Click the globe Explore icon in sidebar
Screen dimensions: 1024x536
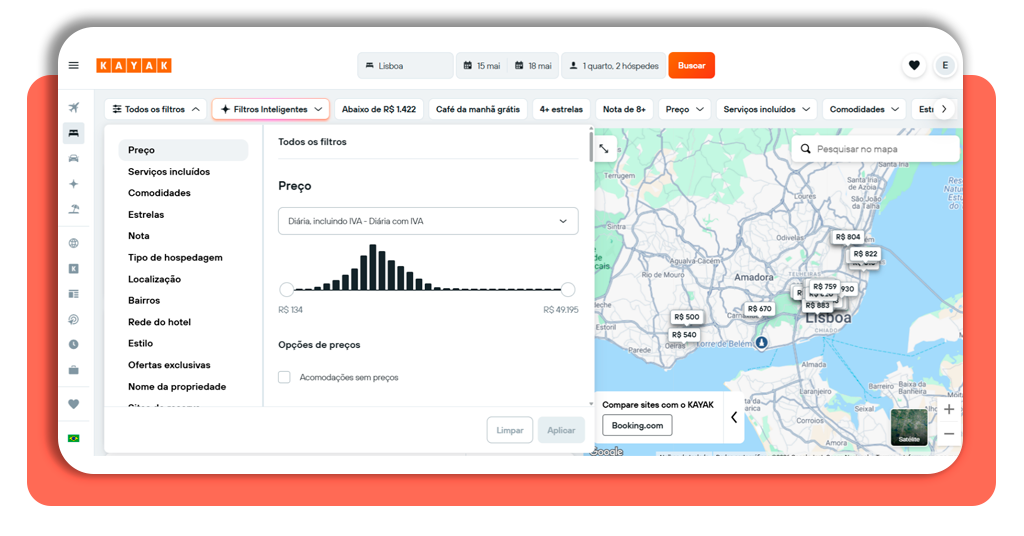click(x=74, y=243)
